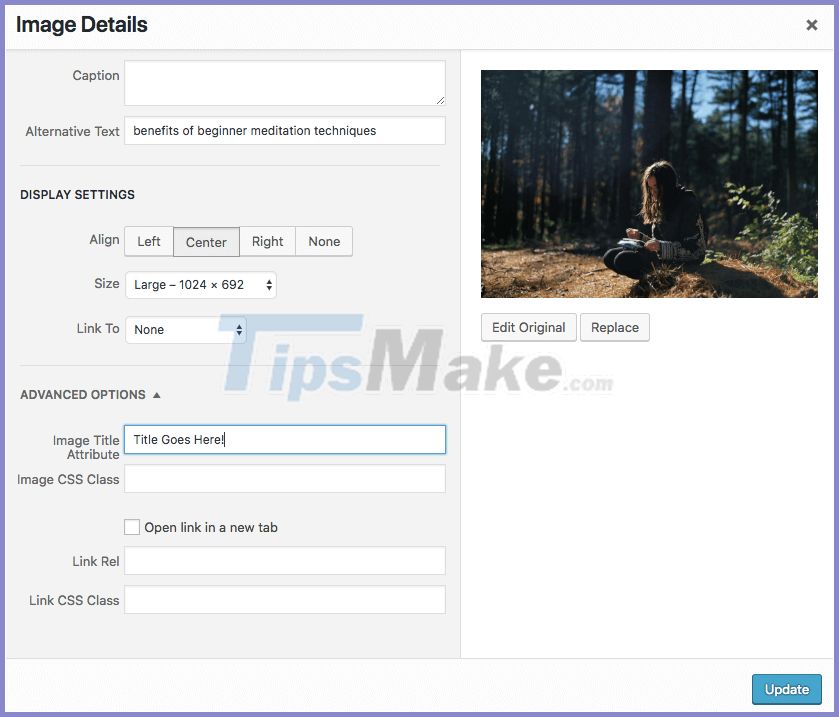The height and width of the screenshot is (717, 839).
Task: Click the Update button
Action: tap(786, 689)
